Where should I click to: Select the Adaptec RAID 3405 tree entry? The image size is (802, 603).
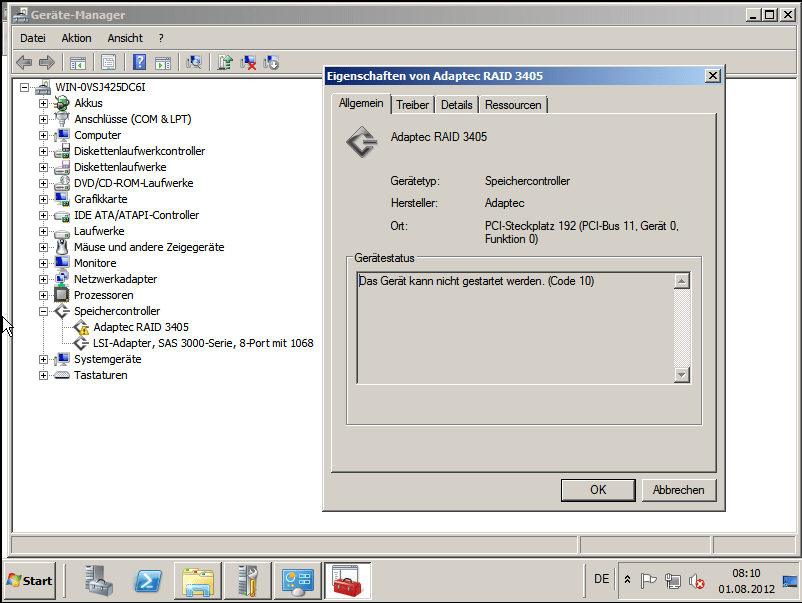point(141,327)
